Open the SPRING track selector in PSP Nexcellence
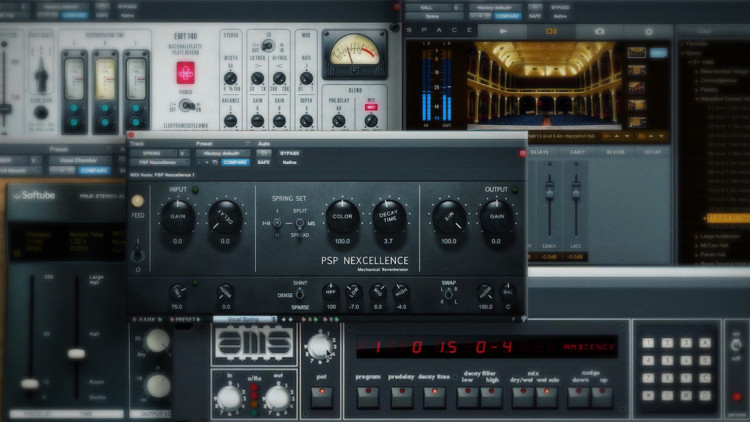 click(154, 153)
